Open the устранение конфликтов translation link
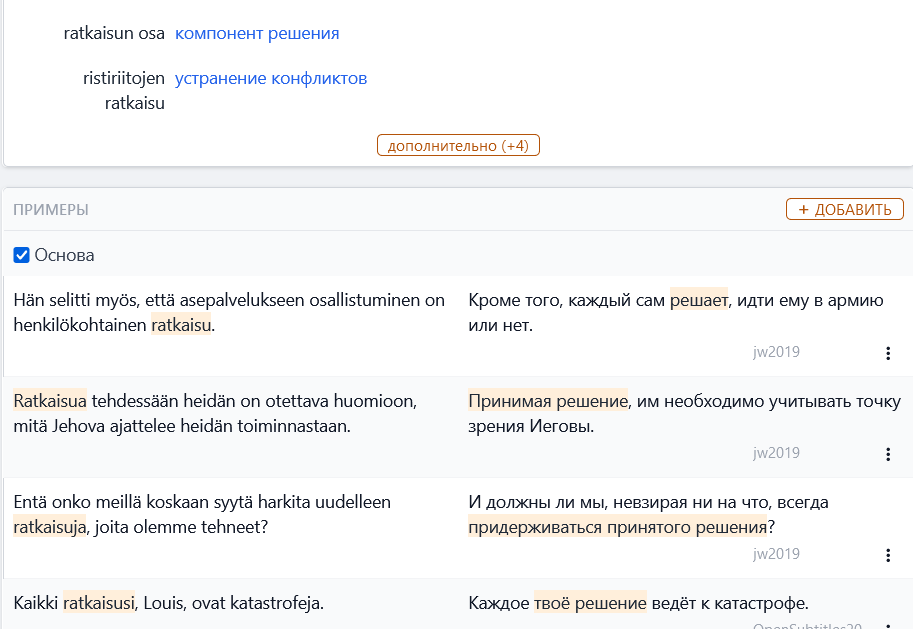Screen dimensions: 913x629 271,77
